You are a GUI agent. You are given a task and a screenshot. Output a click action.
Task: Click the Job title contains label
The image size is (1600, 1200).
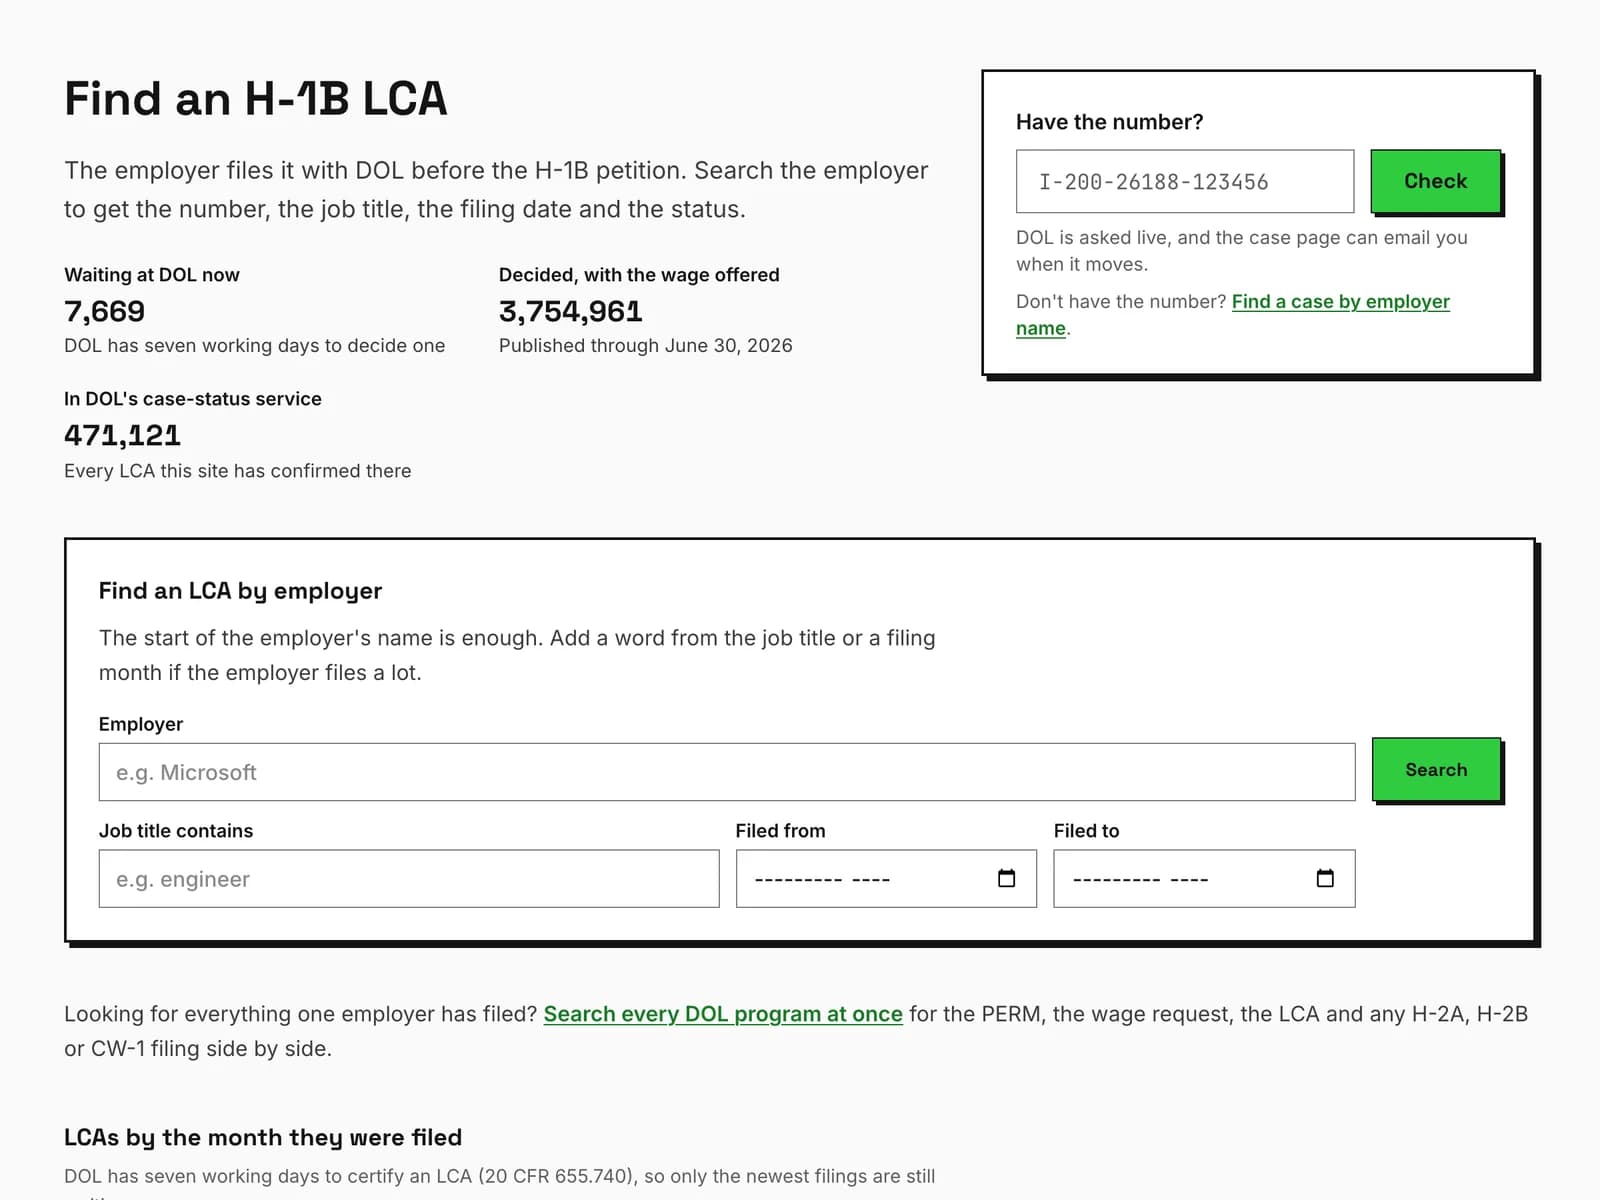pos(176,831)
